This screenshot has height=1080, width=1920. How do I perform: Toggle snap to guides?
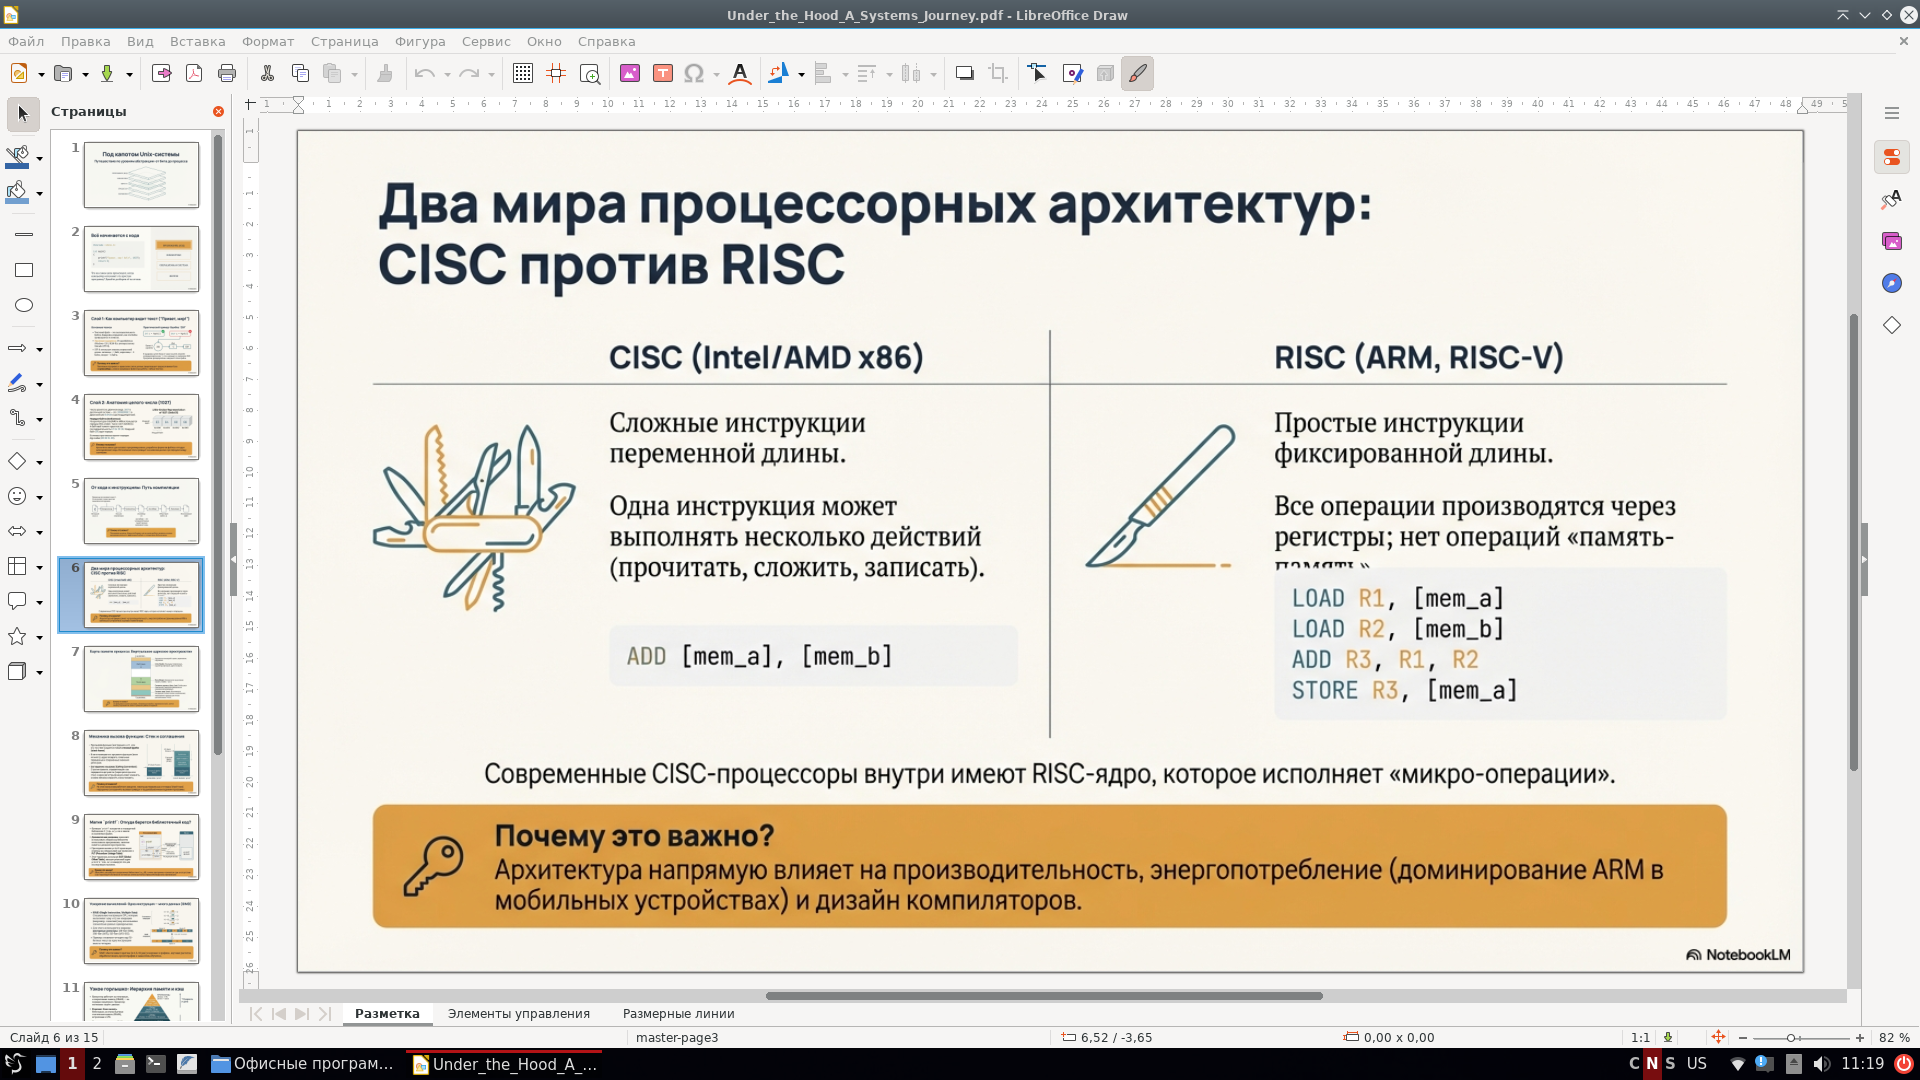coord(556,73)
